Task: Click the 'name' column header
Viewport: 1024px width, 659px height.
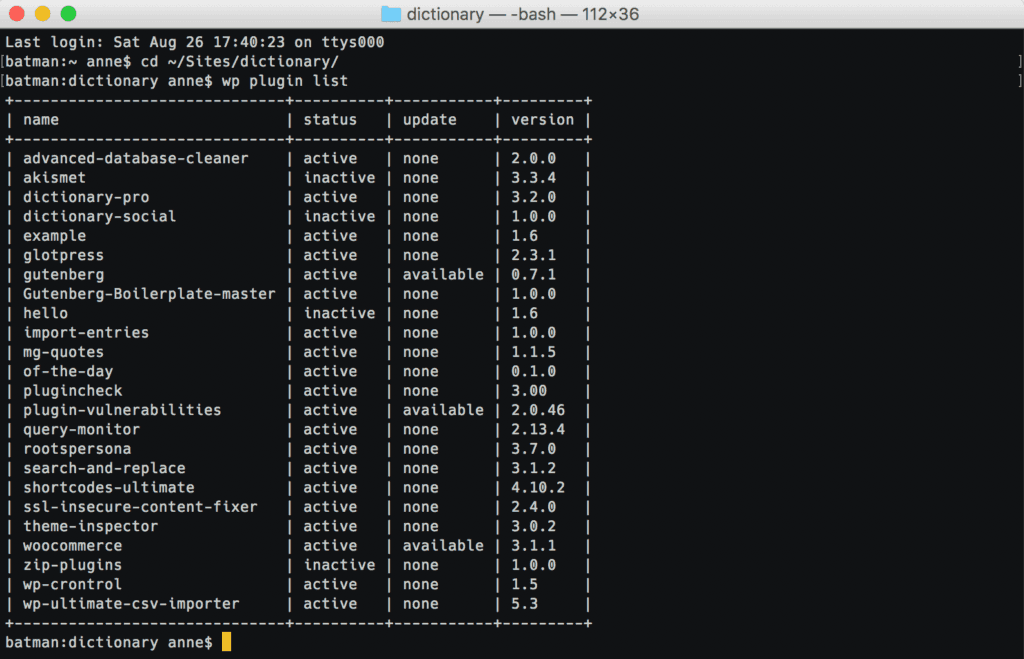Action: coord(41,120)
